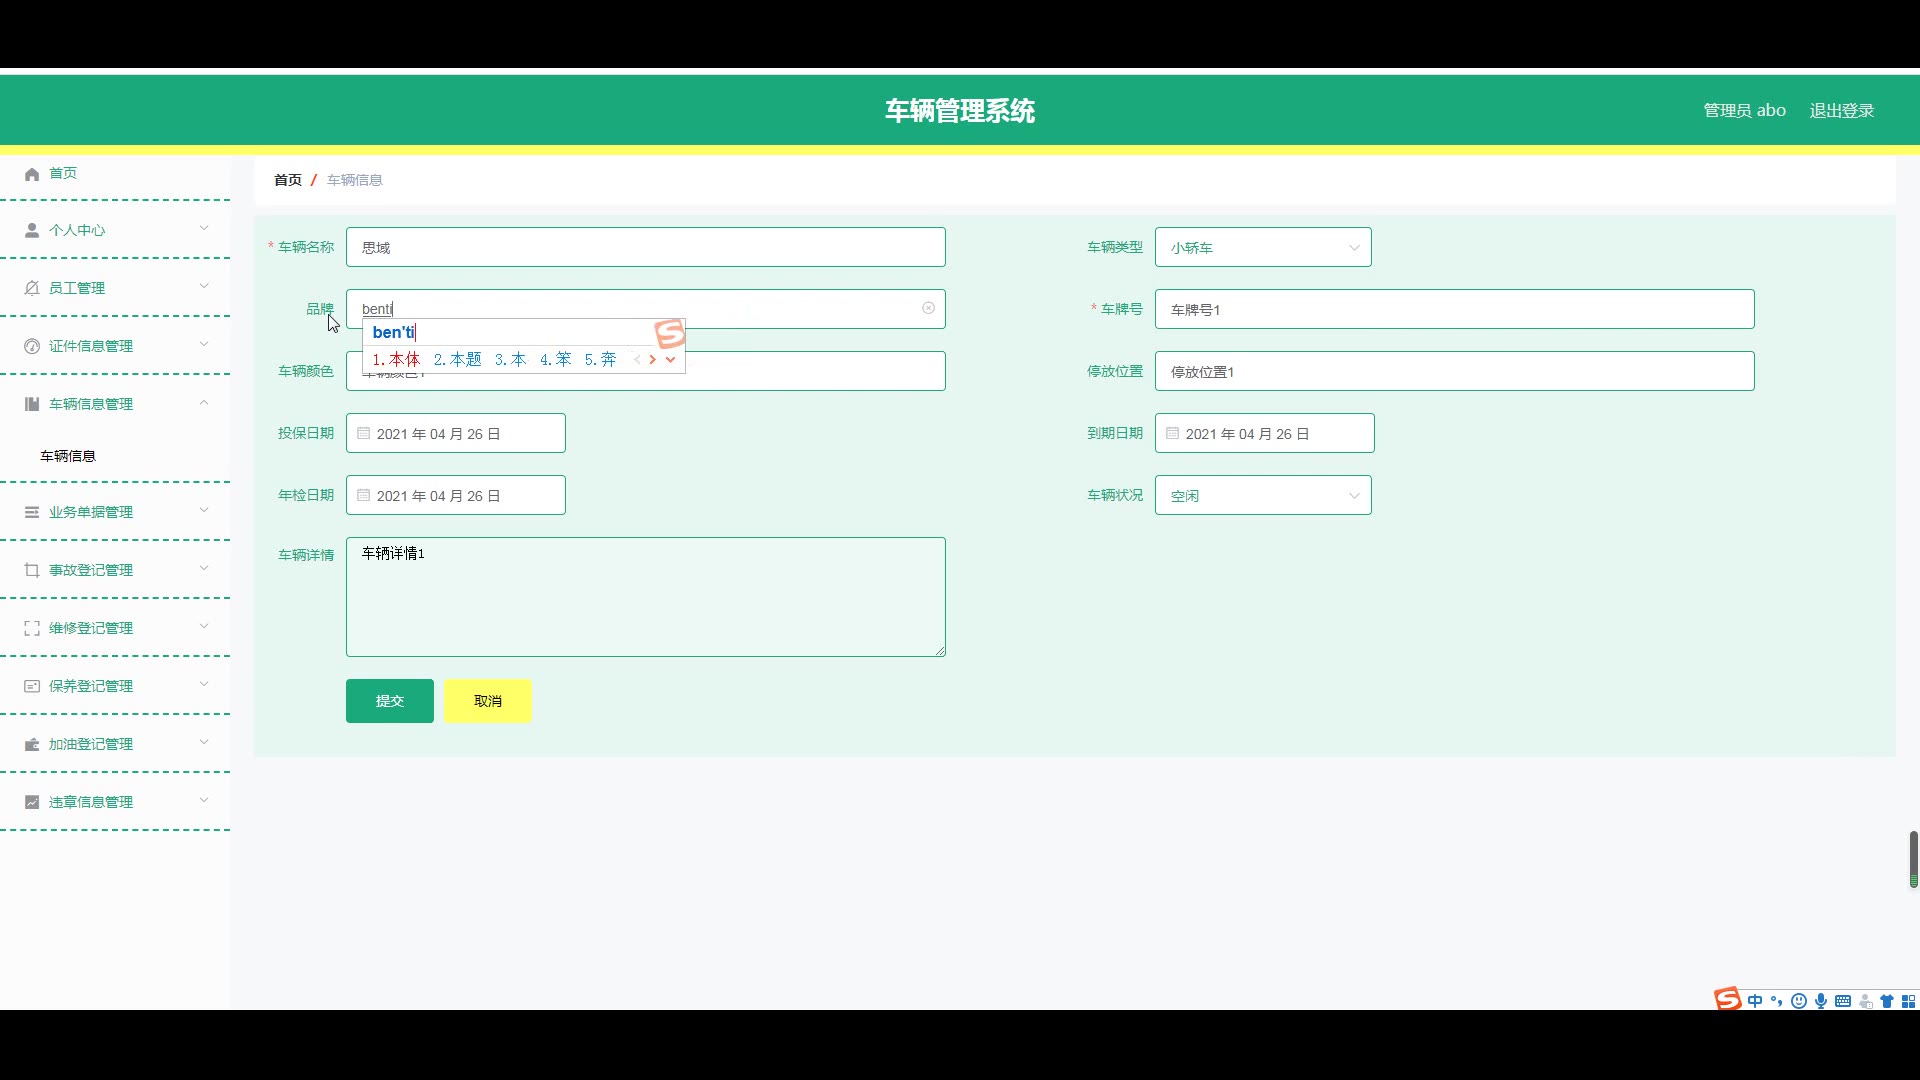Open Sogou skin shirt icon
This screenshot has width=1920, height=1080.
[x=1887, y=1001]
